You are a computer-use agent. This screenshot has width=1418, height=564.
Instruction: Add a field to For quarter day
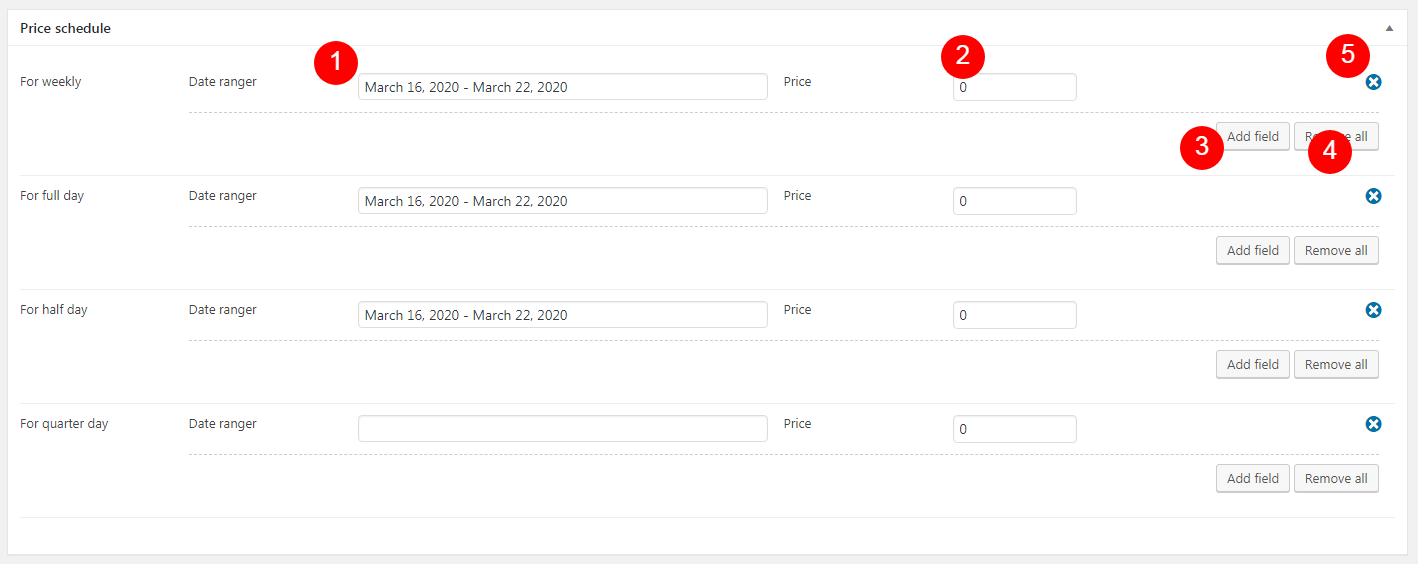pyautogui.click(x=1252, y=479)
